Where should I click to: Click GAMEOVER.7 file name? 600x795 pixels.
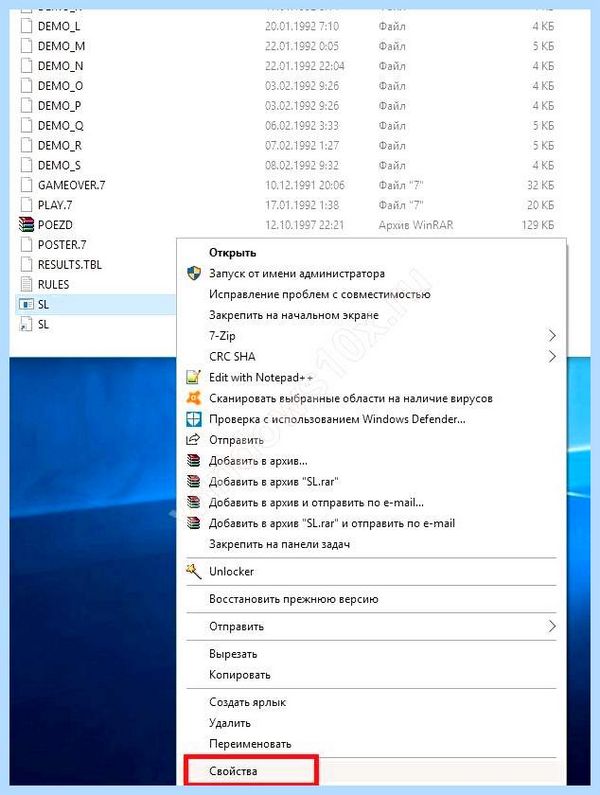coord(72,185)
